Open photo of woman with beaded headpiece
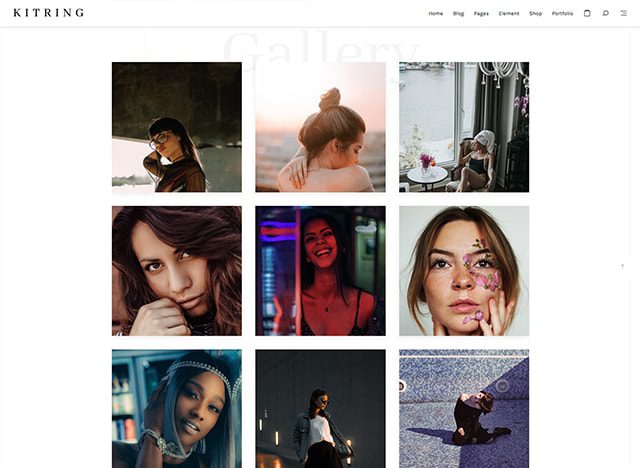Viewport: 640px width, 468px height. tap(177, 409)
